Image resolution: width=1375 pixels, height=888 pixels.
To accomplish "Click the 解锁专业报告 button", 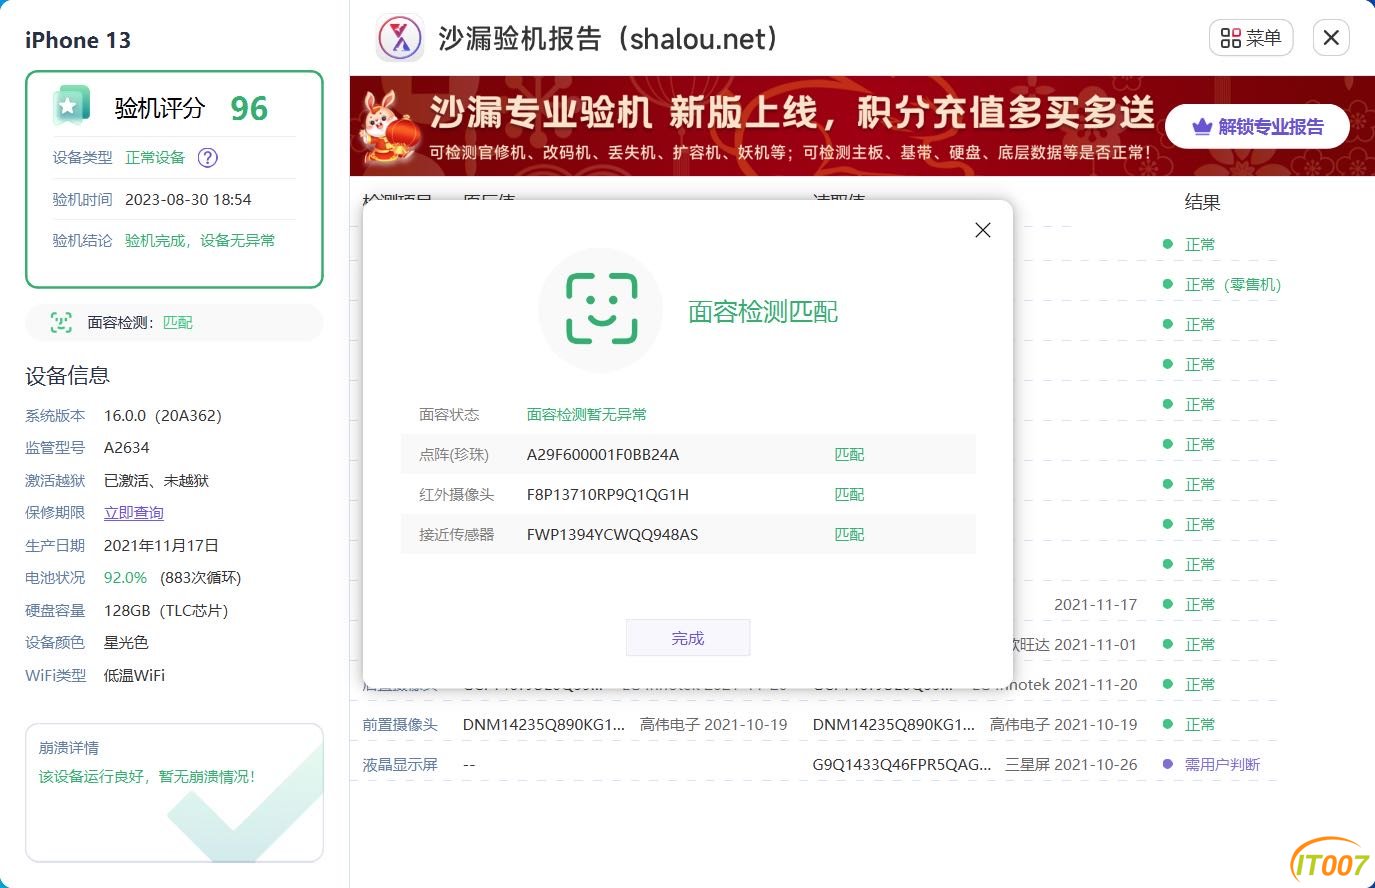I will click(1257, 127).
